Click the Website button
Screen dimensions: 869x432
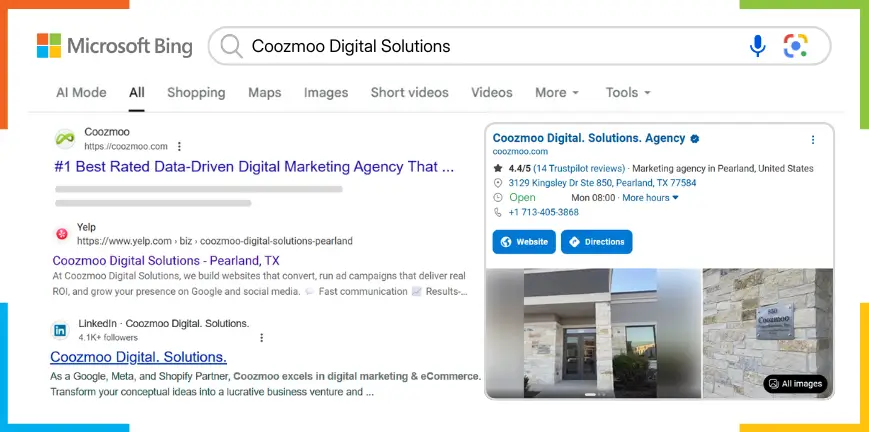[x=524, y=242]
